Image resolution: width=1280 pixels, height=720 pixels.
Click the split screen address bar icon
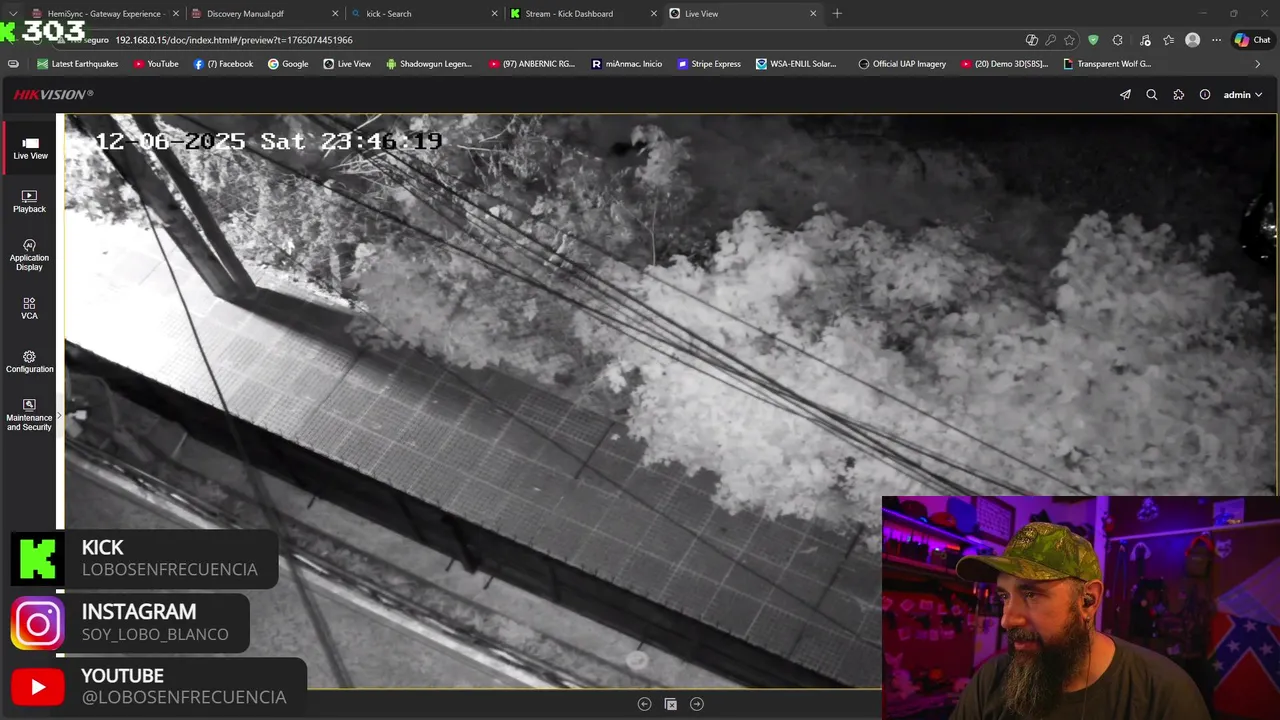(x=1032, y=40)
